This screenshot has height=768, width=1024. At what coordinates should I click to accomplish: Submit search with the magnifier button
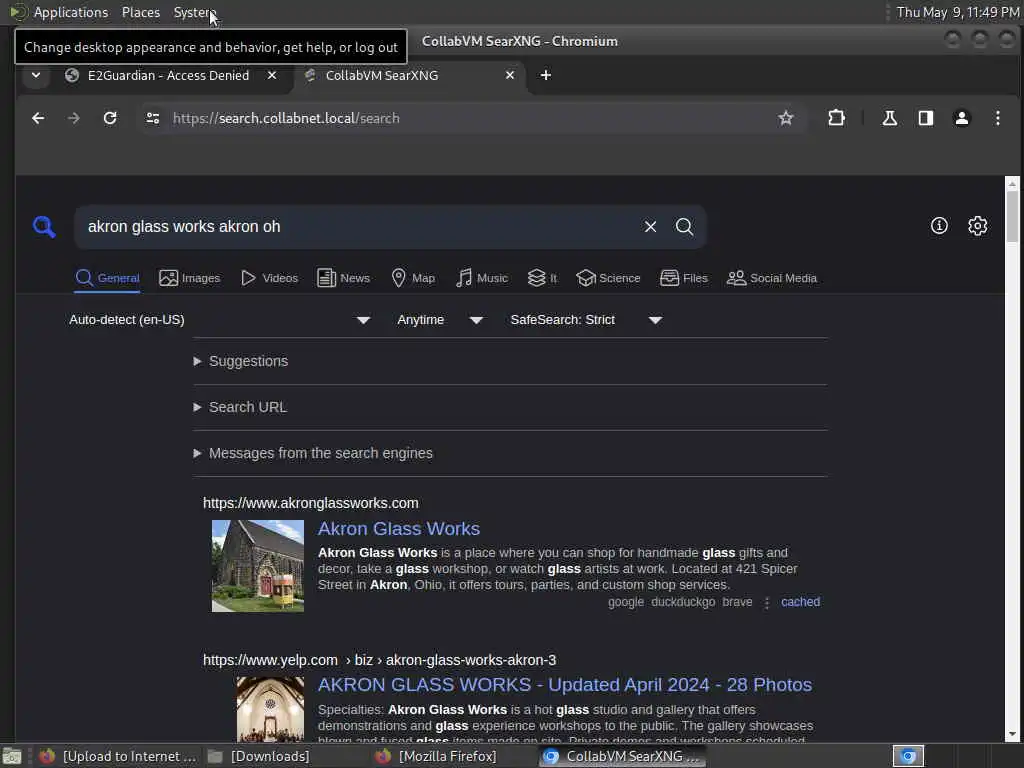click(x=684, y=227)
